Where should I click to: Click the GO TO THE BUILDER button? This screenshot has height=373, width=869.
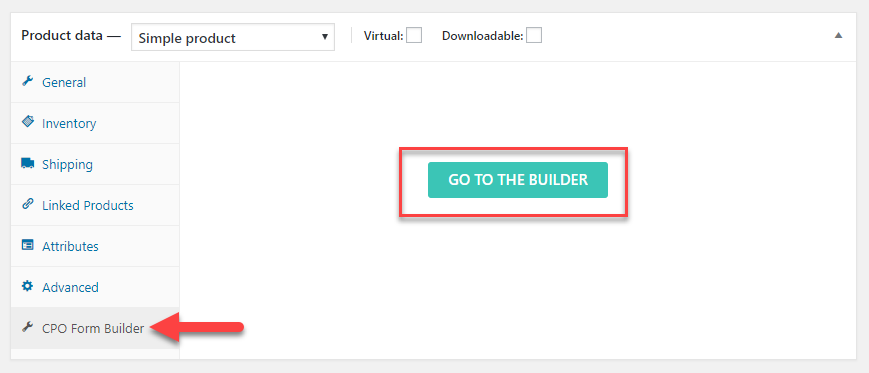point(518,180)
